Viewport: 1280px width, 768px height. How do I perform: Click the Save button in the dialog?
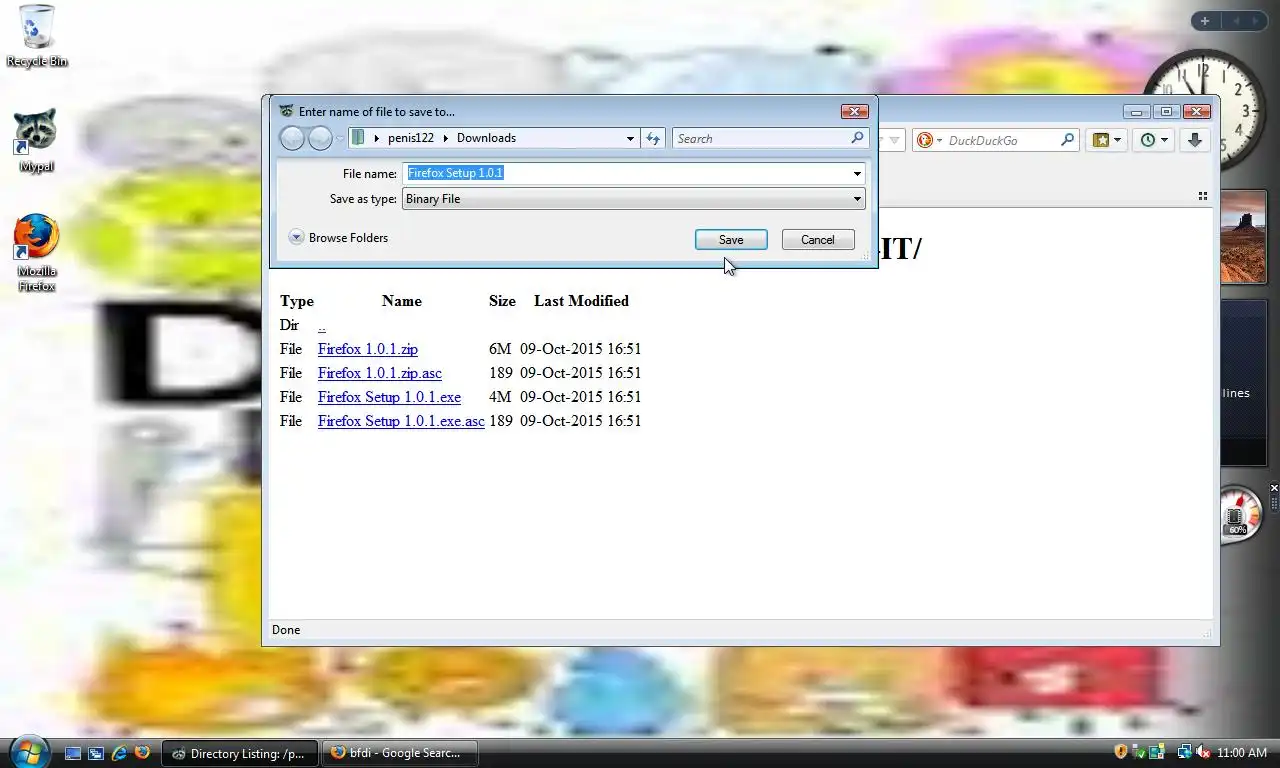(731, 240)
